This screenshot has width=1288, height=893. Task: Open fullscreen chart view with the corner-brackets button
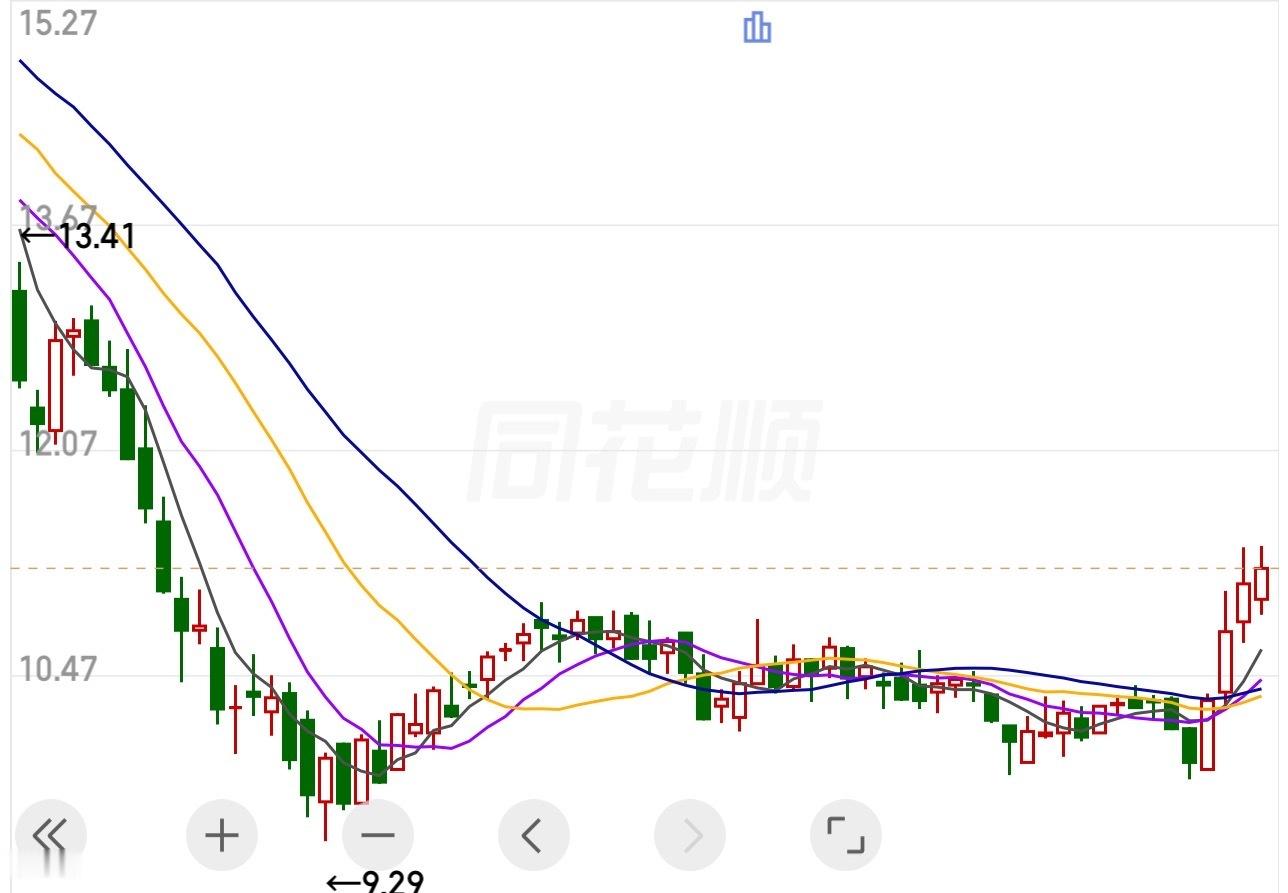click(846, 834)
